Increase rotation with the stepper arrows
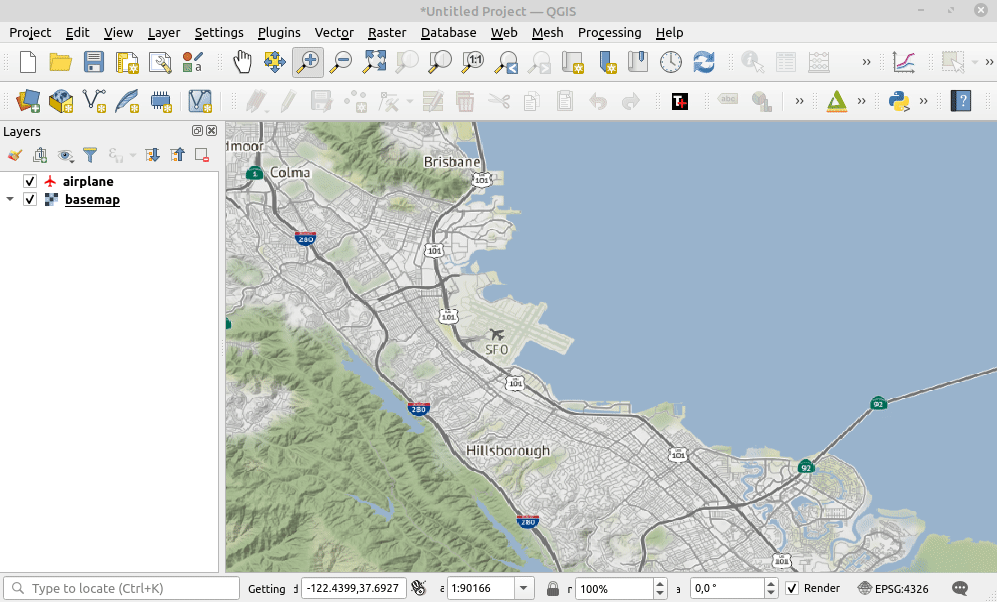Screen dimensions: 997x602 [x=771, y=584]
